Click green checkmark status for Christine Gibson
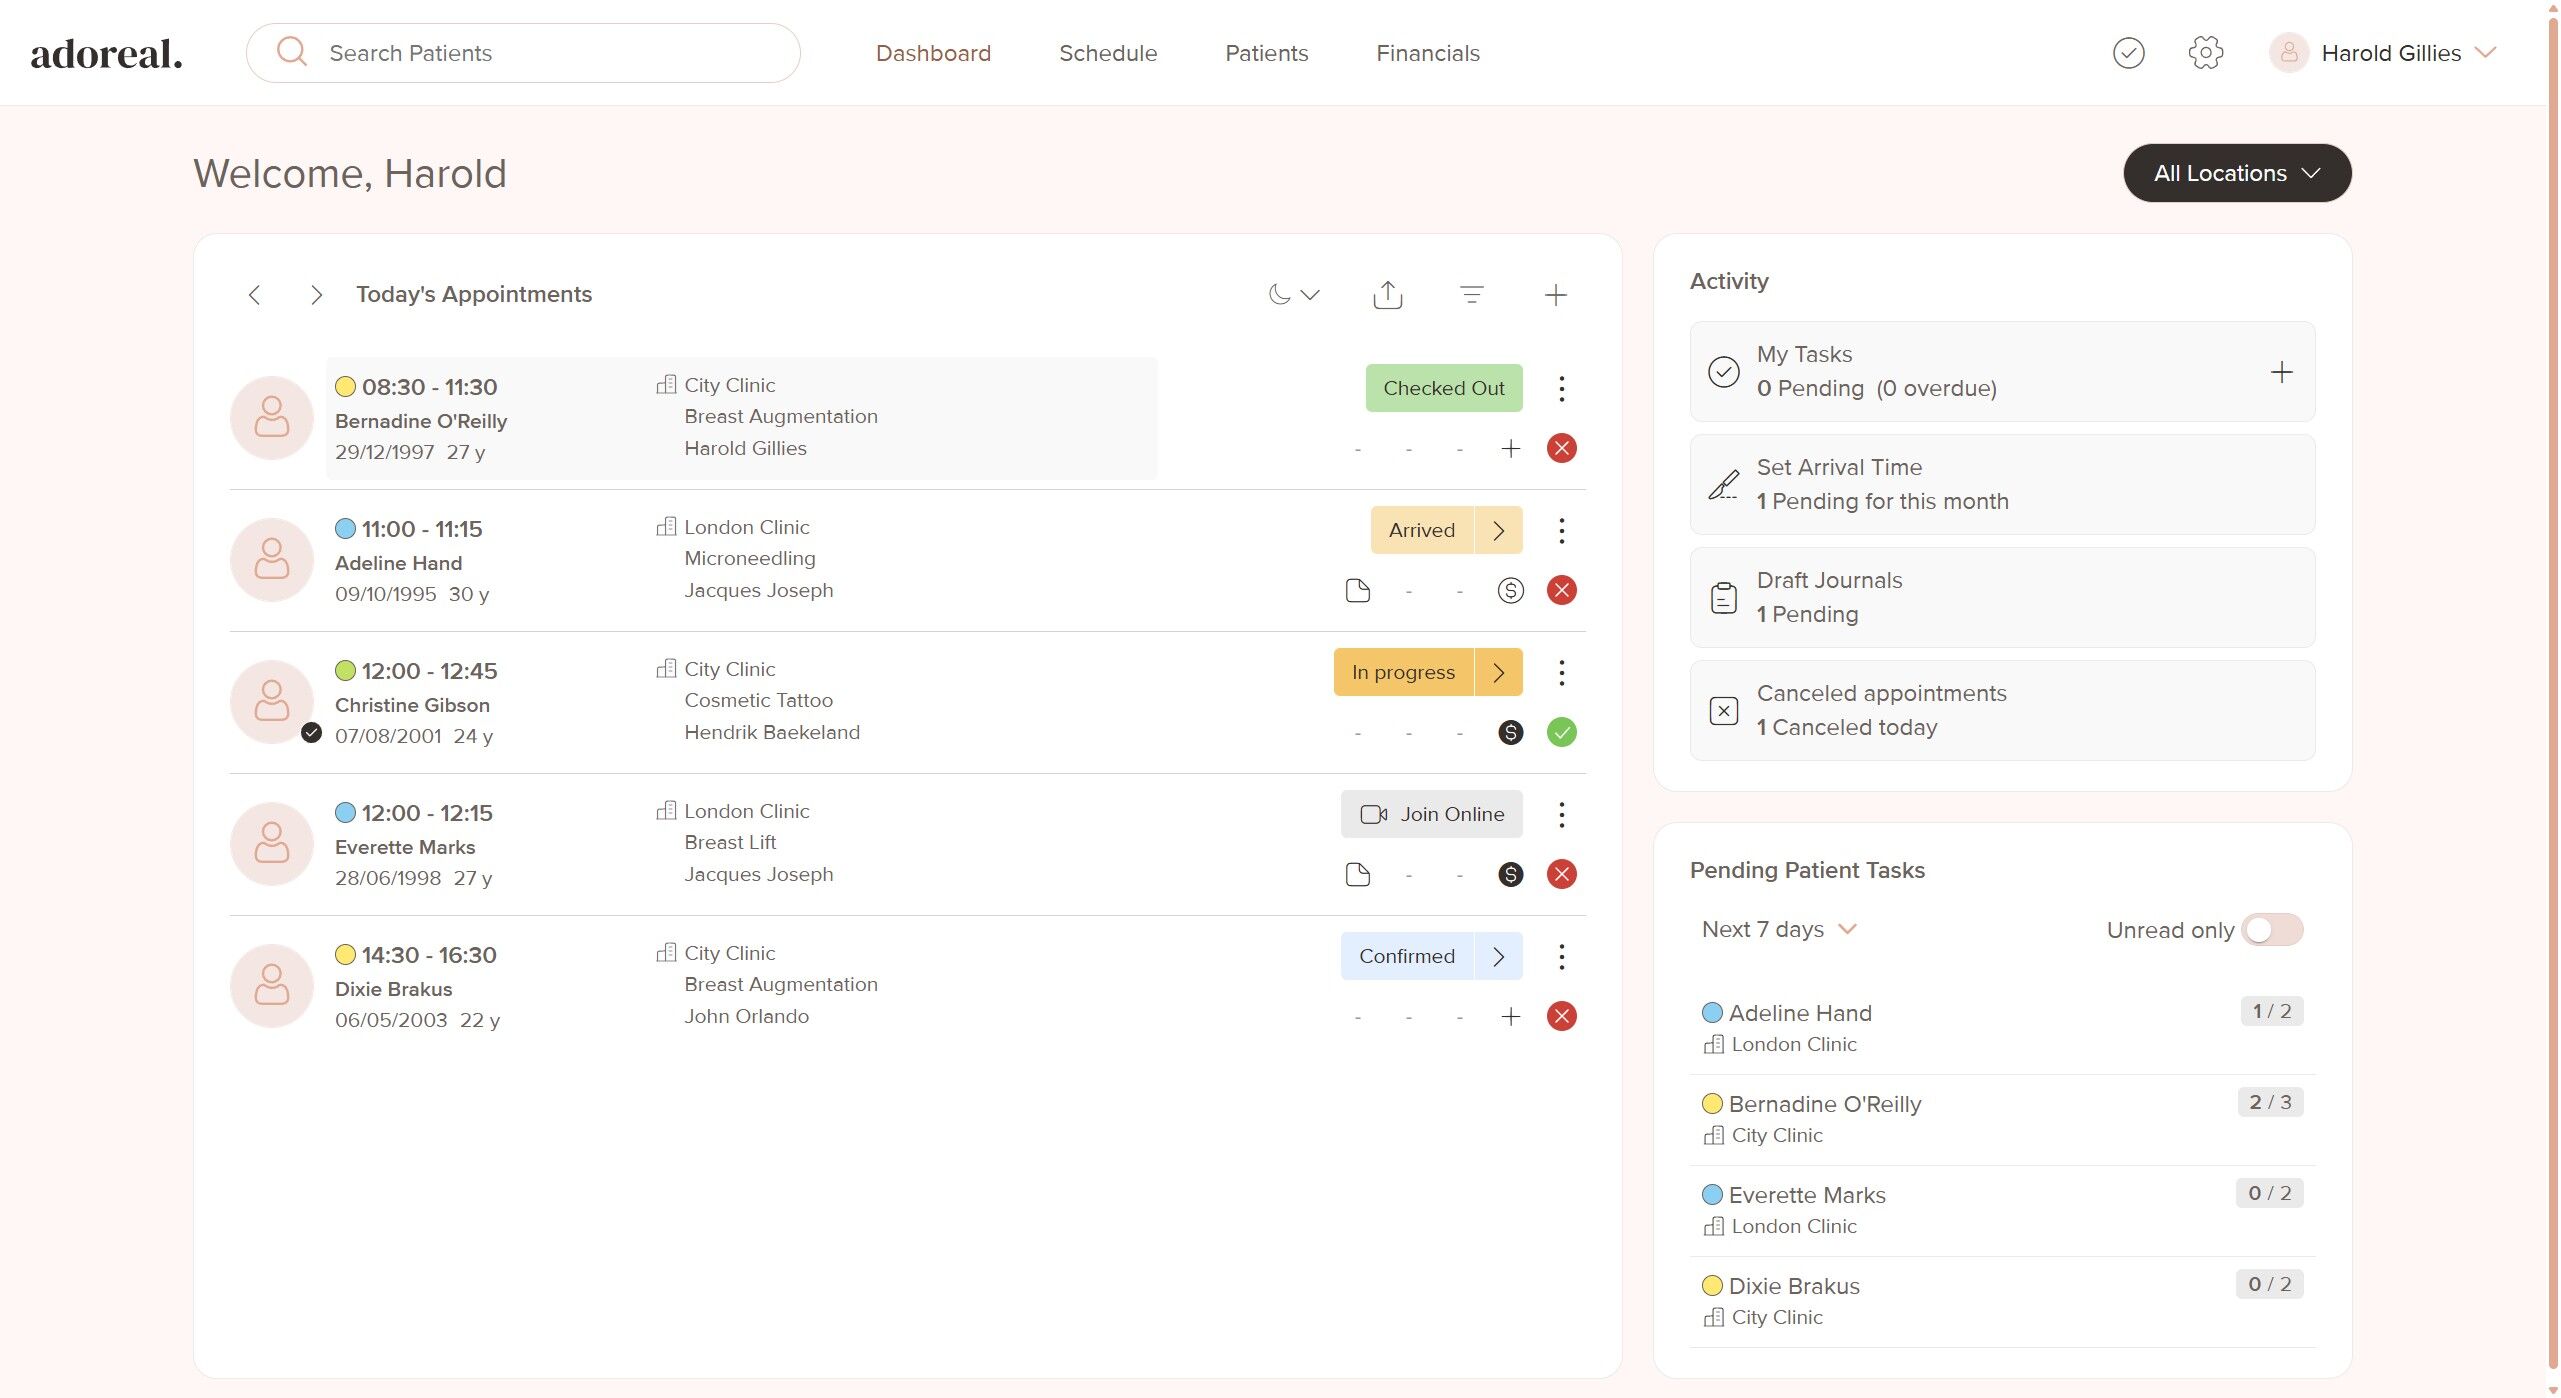Image resolution: width=2561 pixels, height=1398 pixels. point(1561,733)
